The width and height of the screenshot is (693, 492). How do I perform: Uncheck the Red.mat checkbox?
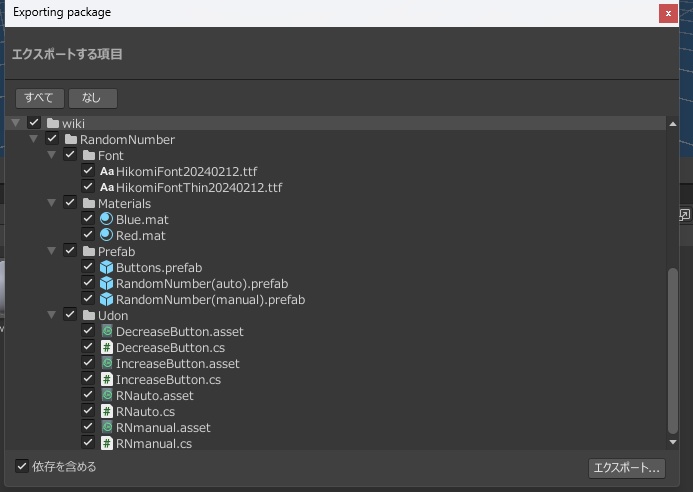88,234
